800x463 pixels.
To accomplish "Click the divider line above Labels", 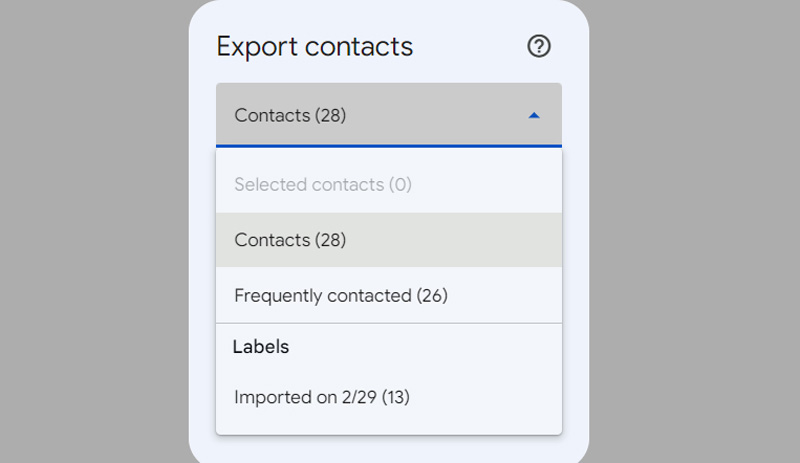I will point(389,323).
